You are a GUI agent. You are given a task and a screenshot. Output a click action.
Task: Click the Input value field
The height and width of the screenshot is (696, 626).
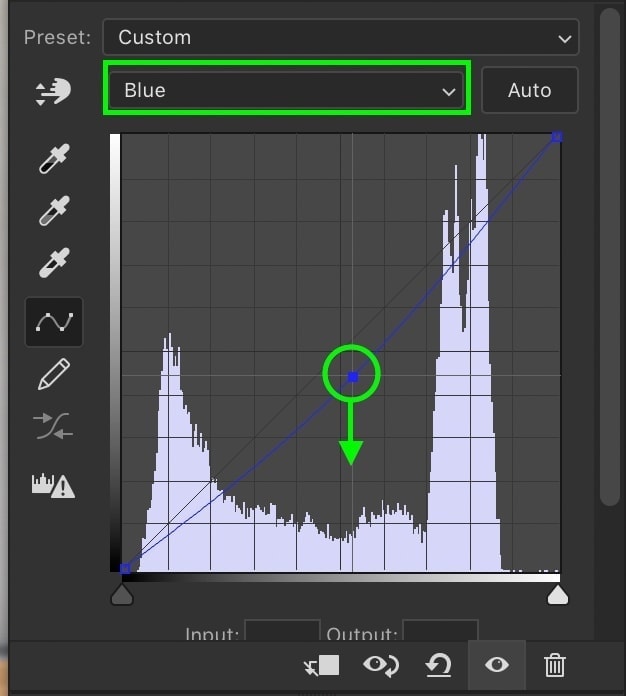click(282, 630)
